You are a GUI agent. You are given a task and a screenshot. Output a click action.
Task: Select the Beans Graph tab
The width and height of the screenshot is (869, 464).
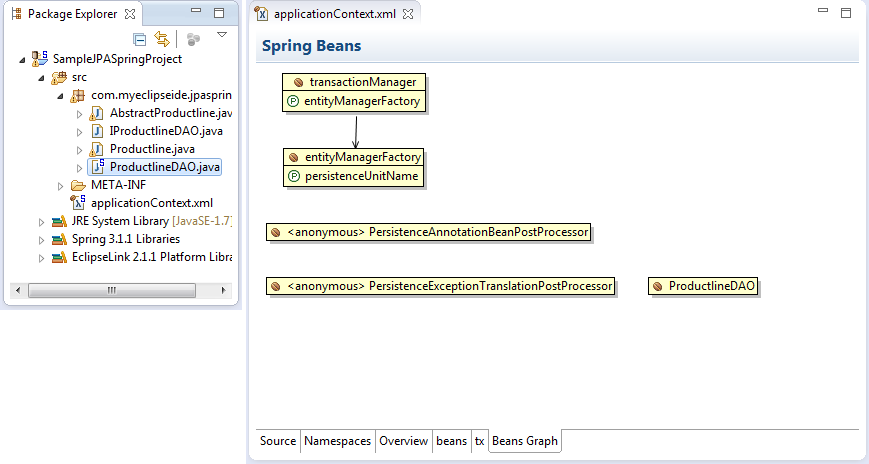[x=525, y=441]
